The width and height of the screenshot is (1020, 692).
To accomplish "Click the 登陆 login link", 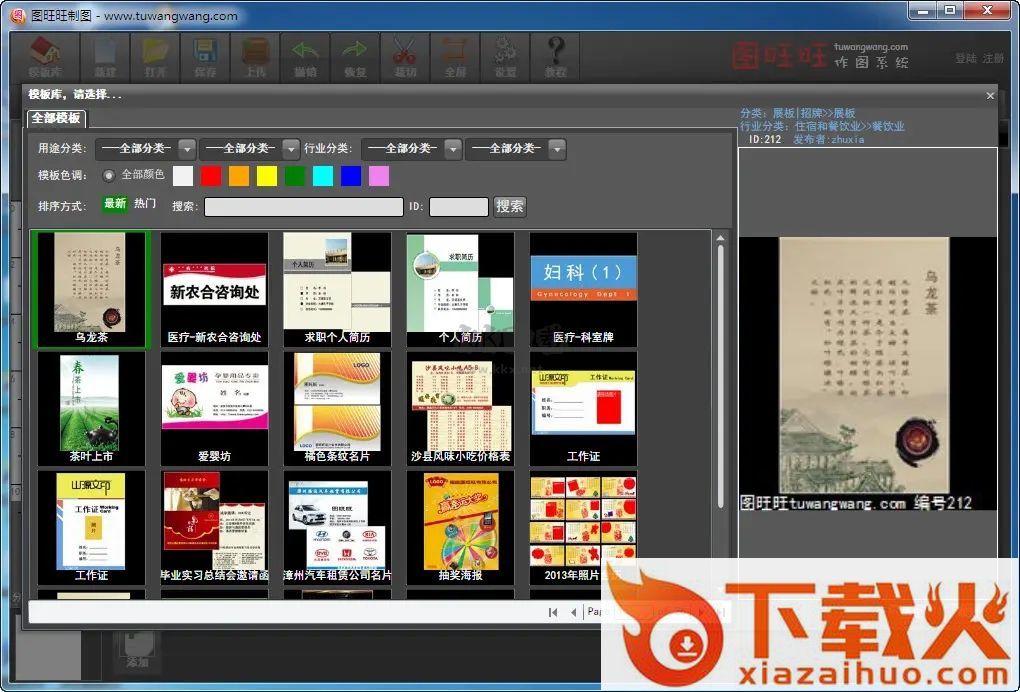I will point(966,59).
